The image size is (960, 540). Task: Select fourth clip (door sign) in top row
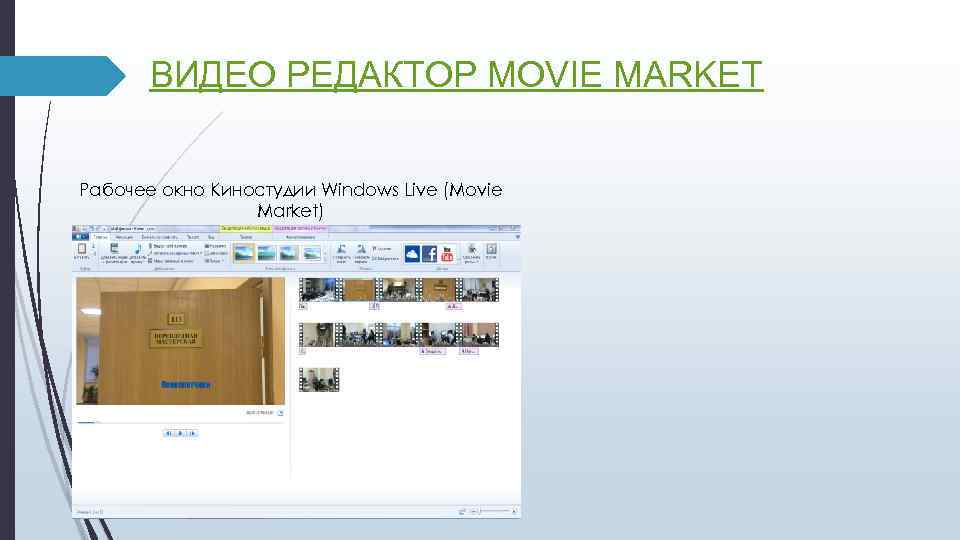(x=439, y=290)
